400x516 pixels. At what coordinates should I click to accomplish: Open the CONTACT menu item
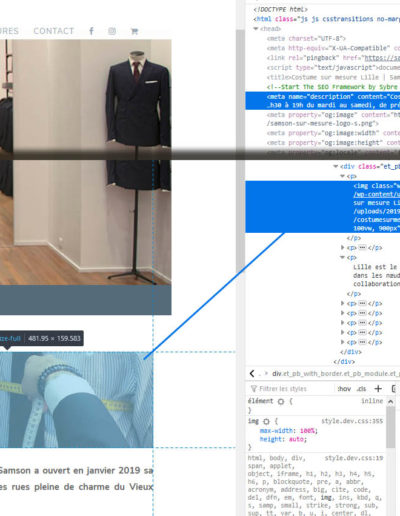coord(54,31)
